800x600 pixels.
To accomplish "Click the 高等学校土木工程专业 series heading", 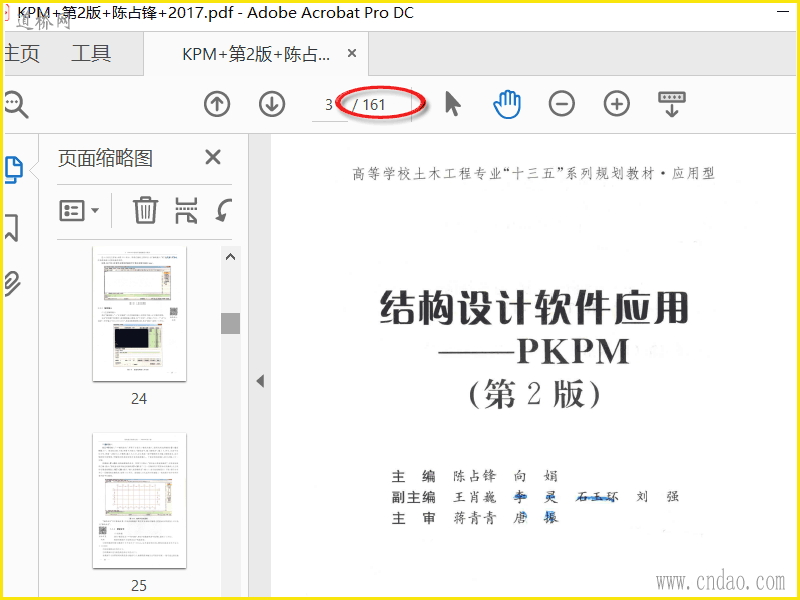I will tap(534, 174).
